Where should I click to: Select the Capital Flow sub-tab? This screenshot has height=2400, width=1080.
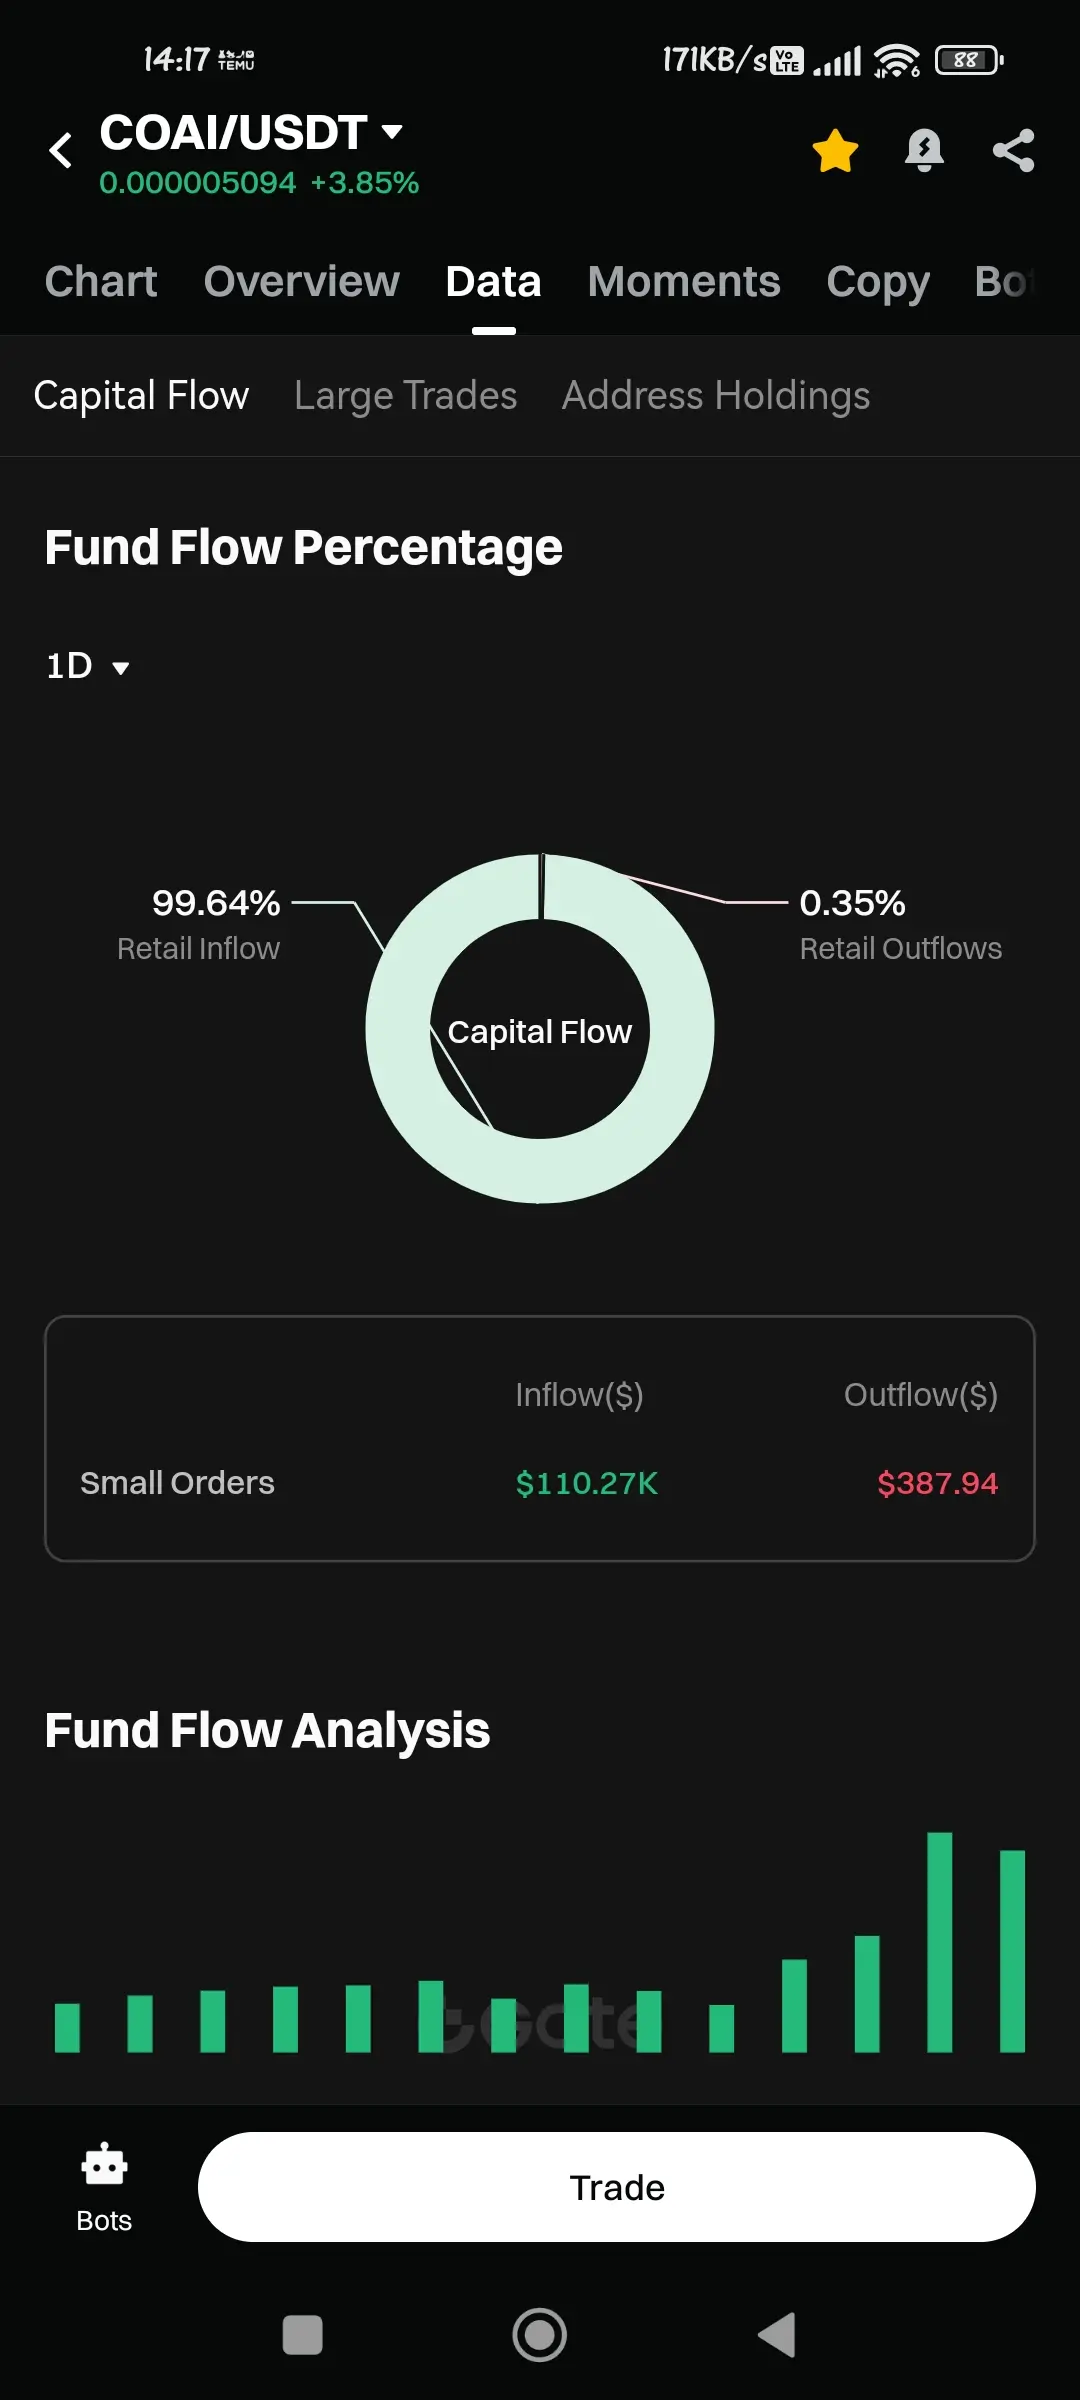(141, 396)
